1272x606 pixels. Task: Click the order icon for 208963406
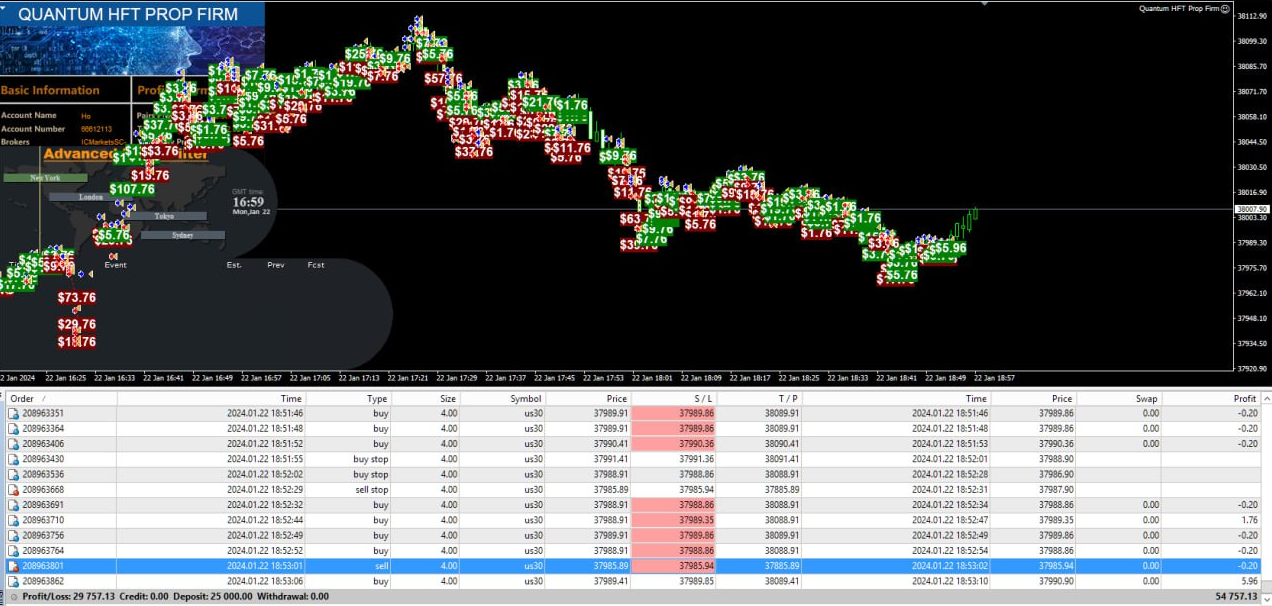(x=13, y=443)
